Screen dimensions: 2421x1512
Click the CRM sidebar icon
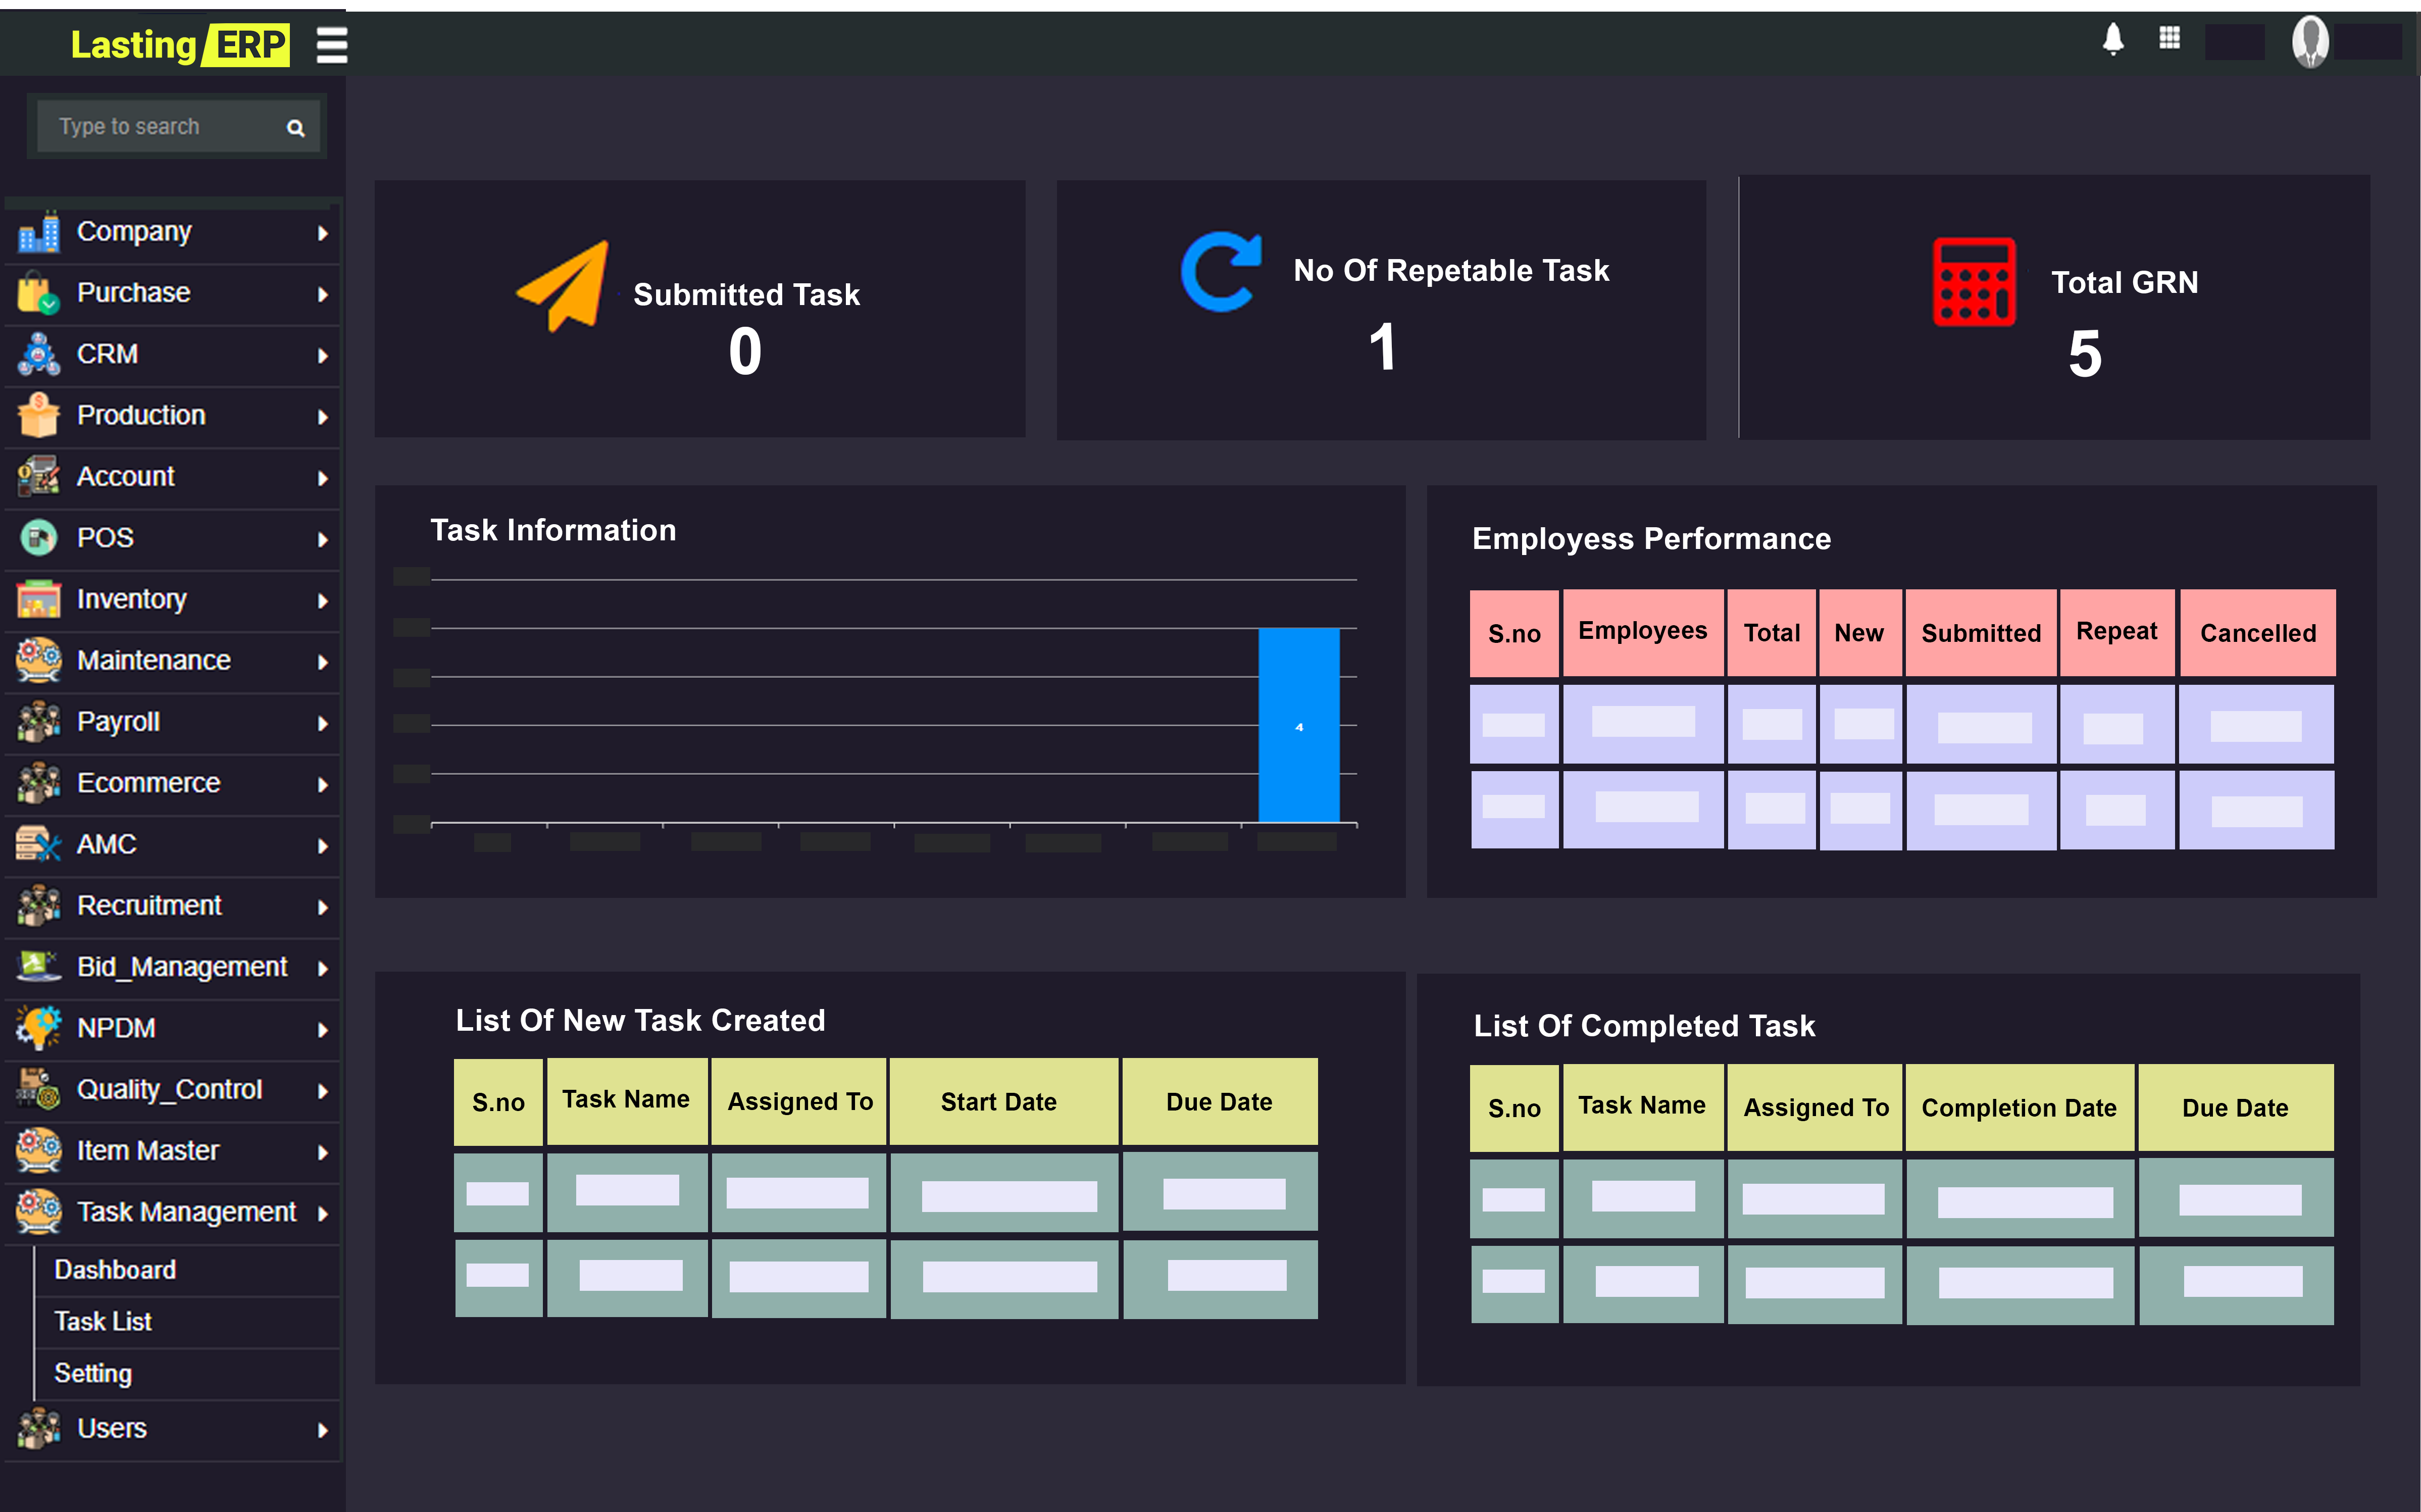tap(38, 354)
